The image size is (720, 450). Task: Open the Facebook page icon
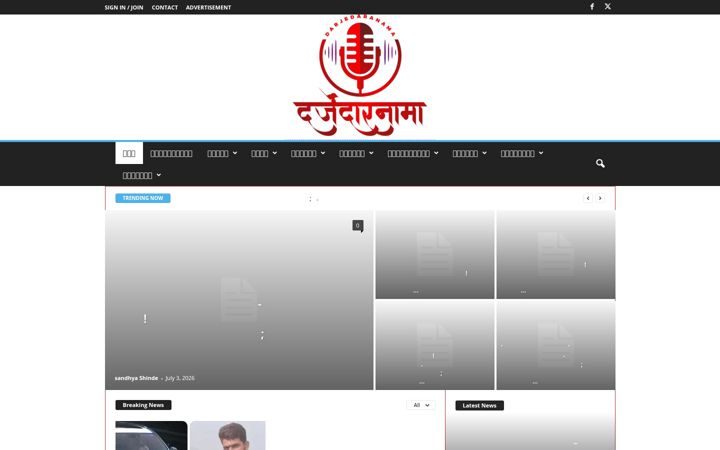click(592, 6)
